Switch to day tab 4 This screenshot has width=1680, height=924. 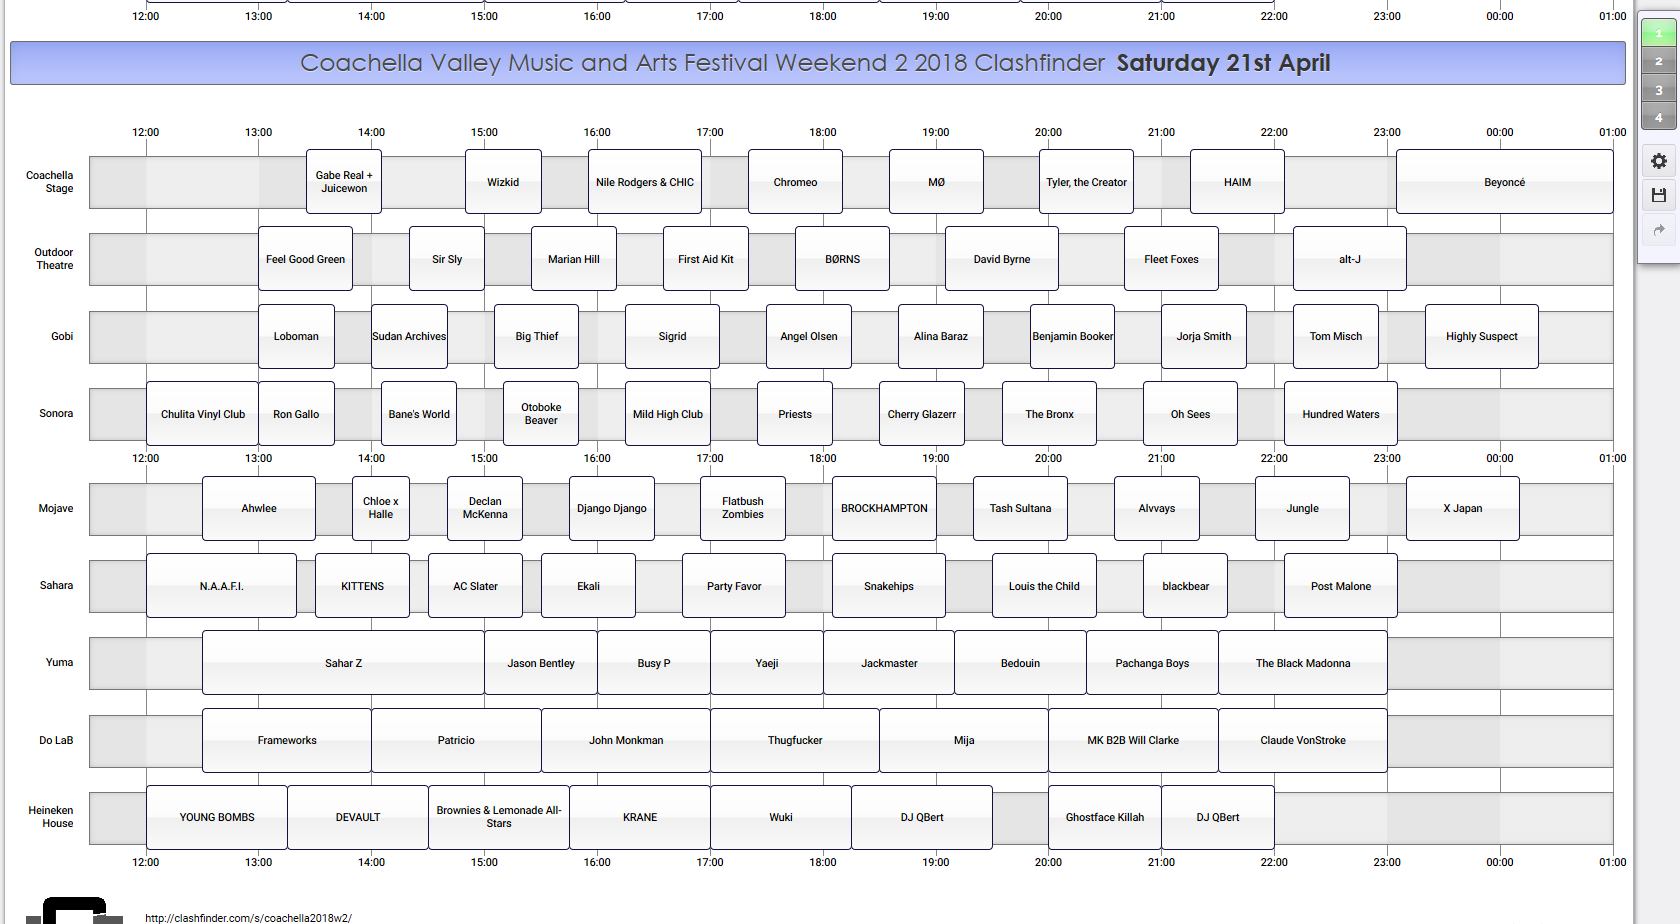1659,117
